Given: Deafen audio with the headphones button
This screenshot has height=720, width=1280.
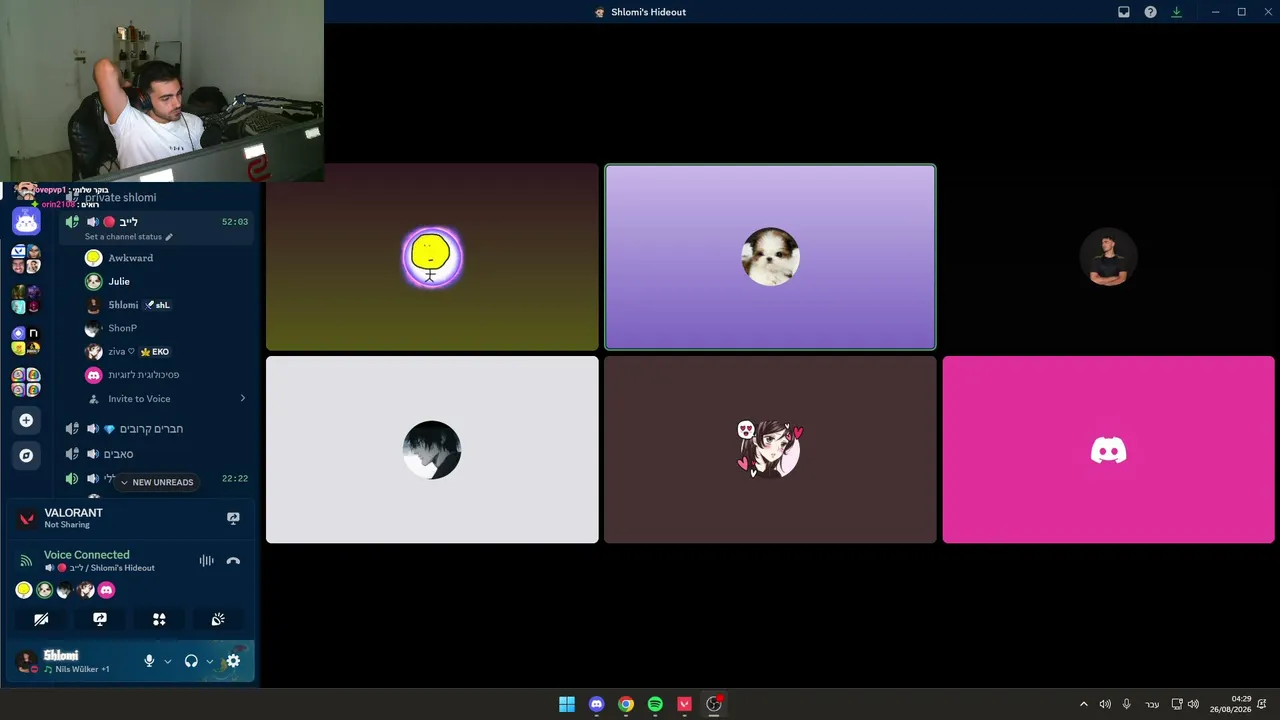Looking at the screenshot, I should [191, 661].
